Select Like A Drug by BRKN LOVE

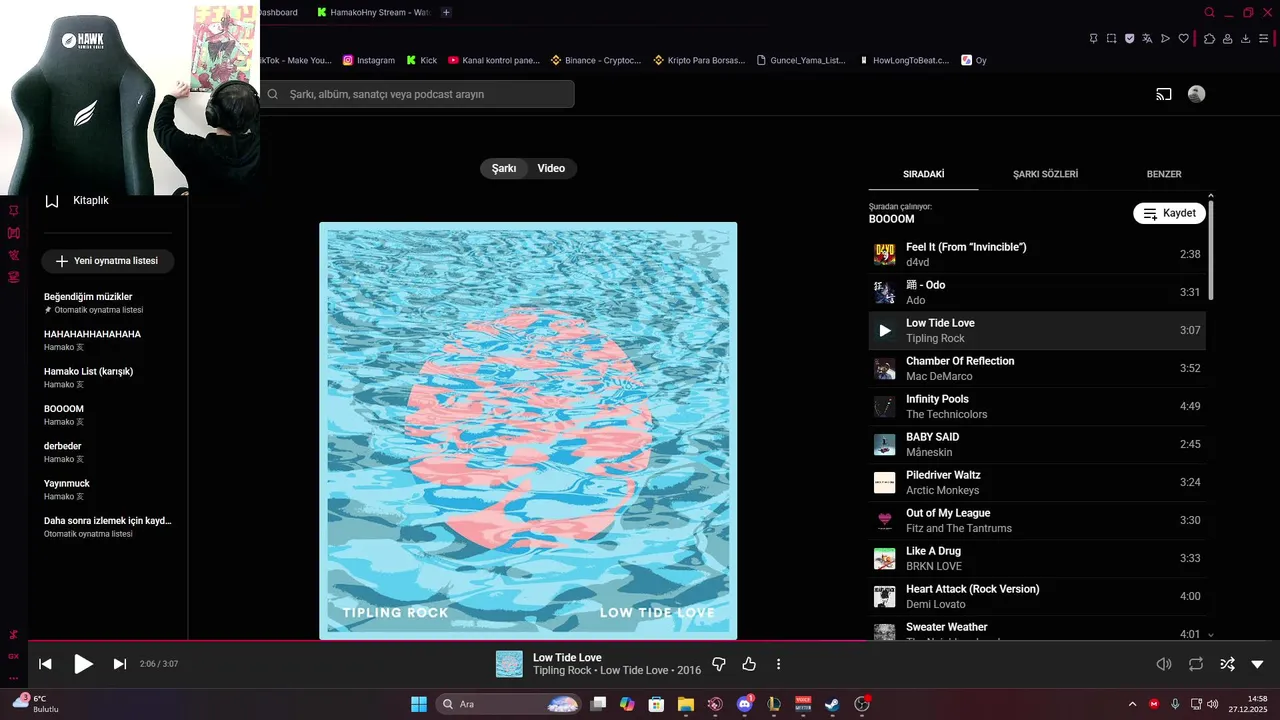(x=1037, y=558)
